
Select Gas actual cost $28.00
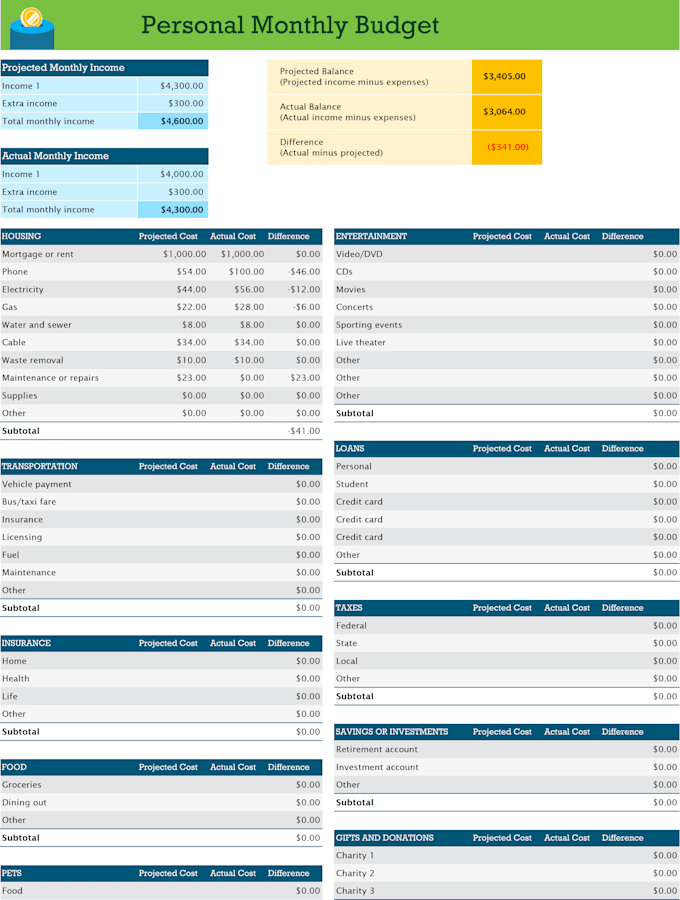point(249,307)
